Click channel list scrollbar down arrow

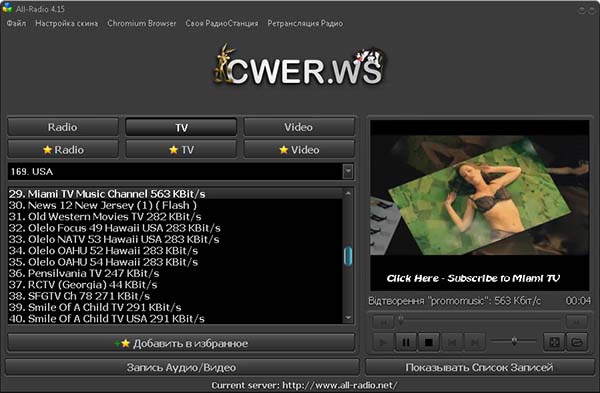(348, 318)
